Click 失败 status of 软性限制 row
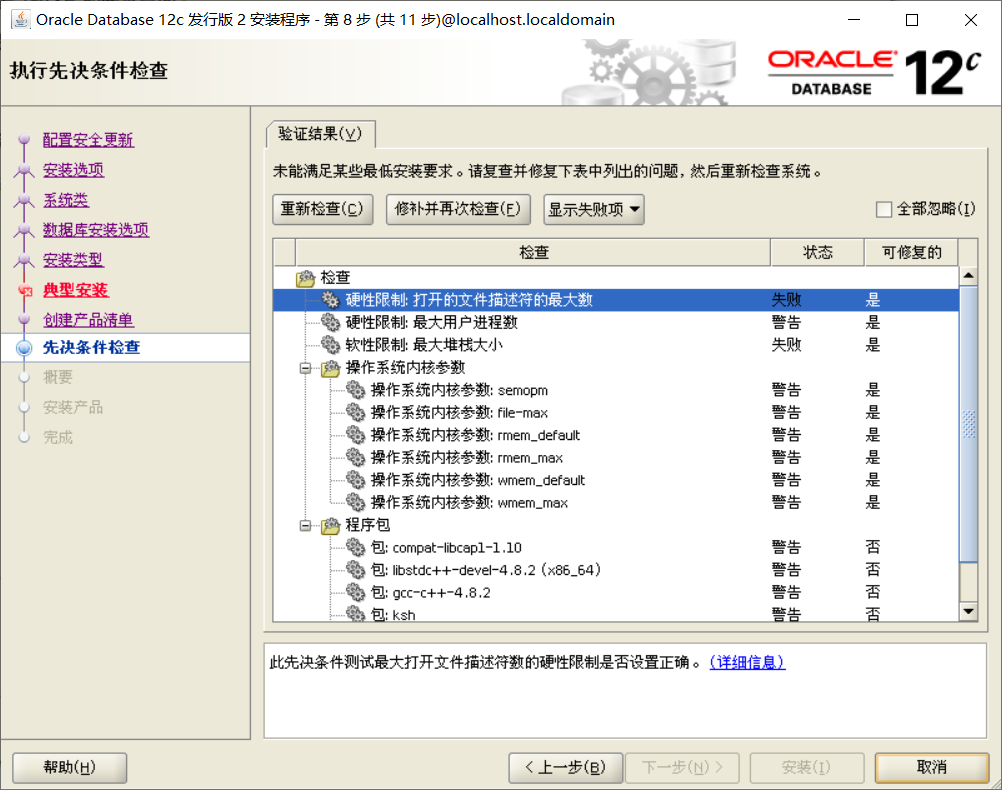The image size is (1002, 790). coord(786,345)
